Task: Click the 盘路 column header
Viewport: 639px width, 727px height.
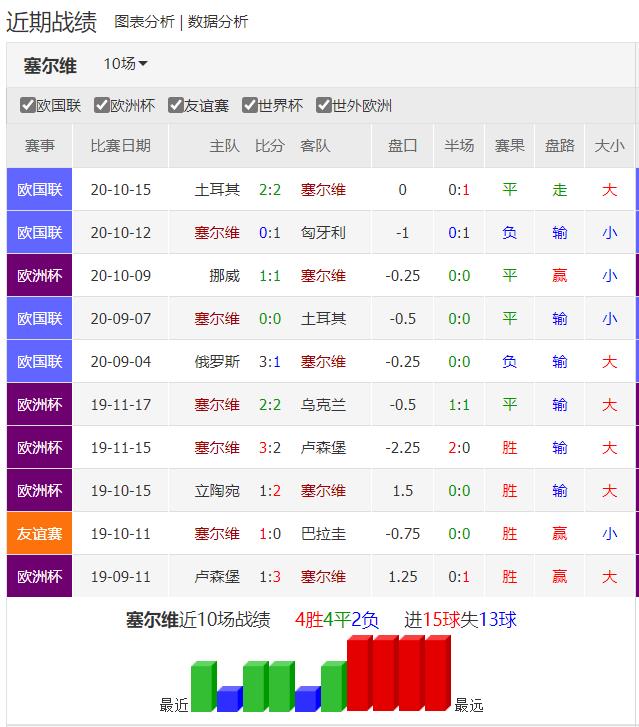Action: coord(560,146)
